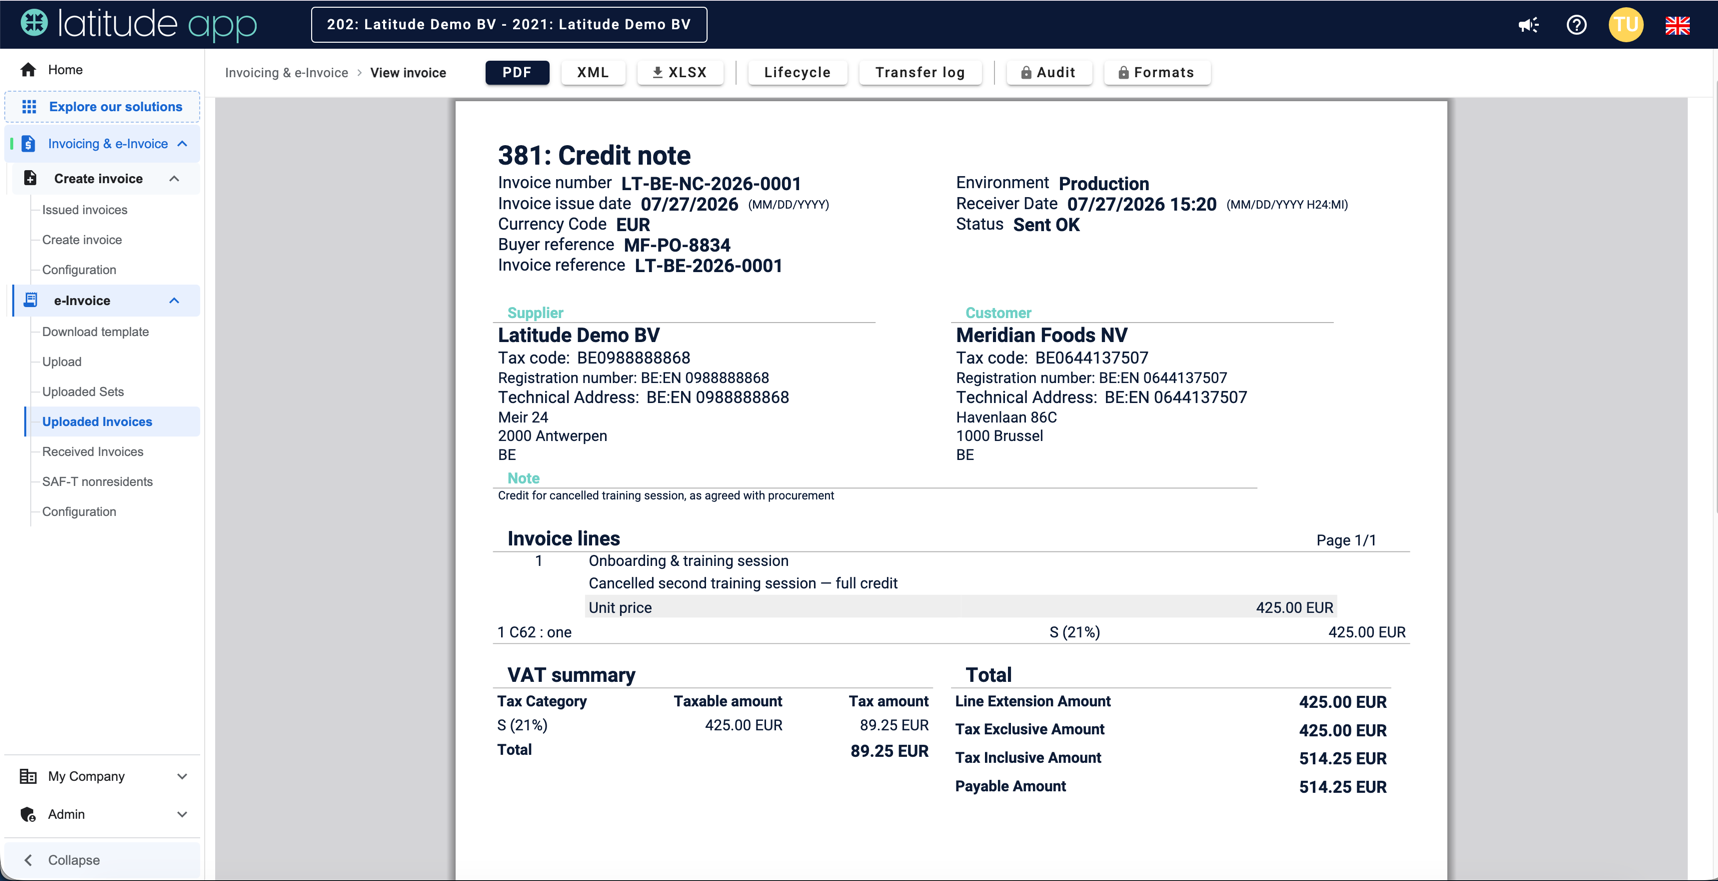The image size is (1718, 881).
Task: Switch to the XML view
Action: coord(593,73)
